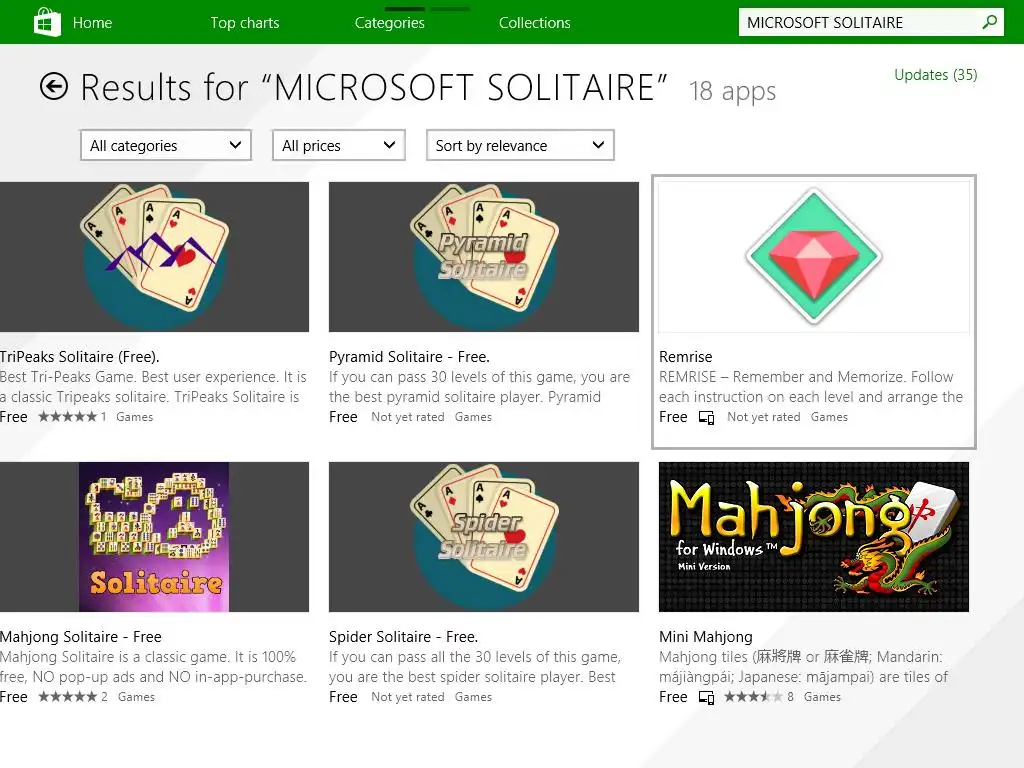Open the Sort by relevance dropdown
Viewport: 1024px width, 768px height.
520,145
